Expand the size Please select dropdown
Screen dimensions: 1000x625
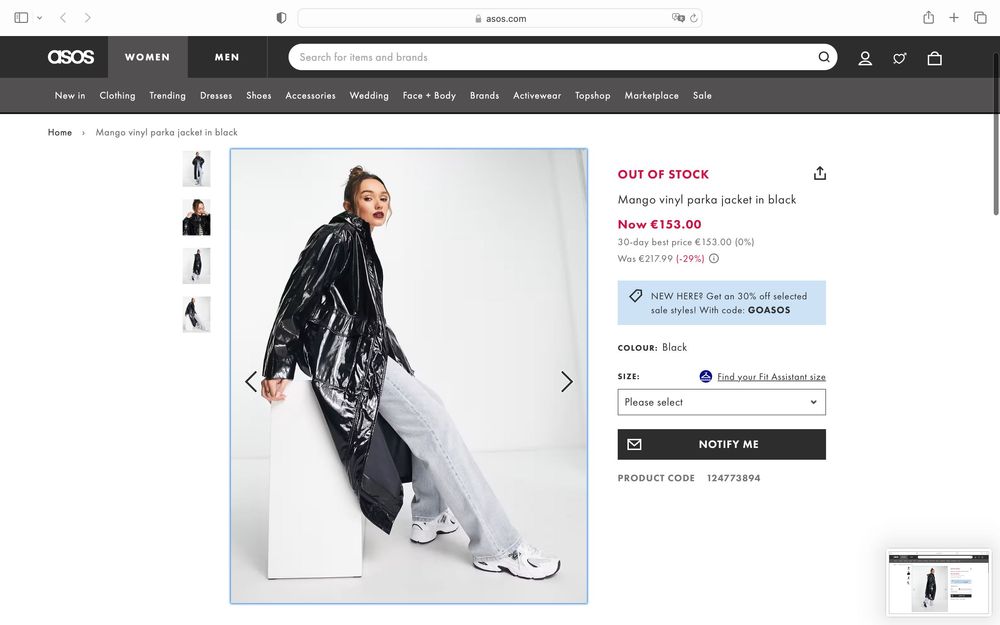(721, 402)
